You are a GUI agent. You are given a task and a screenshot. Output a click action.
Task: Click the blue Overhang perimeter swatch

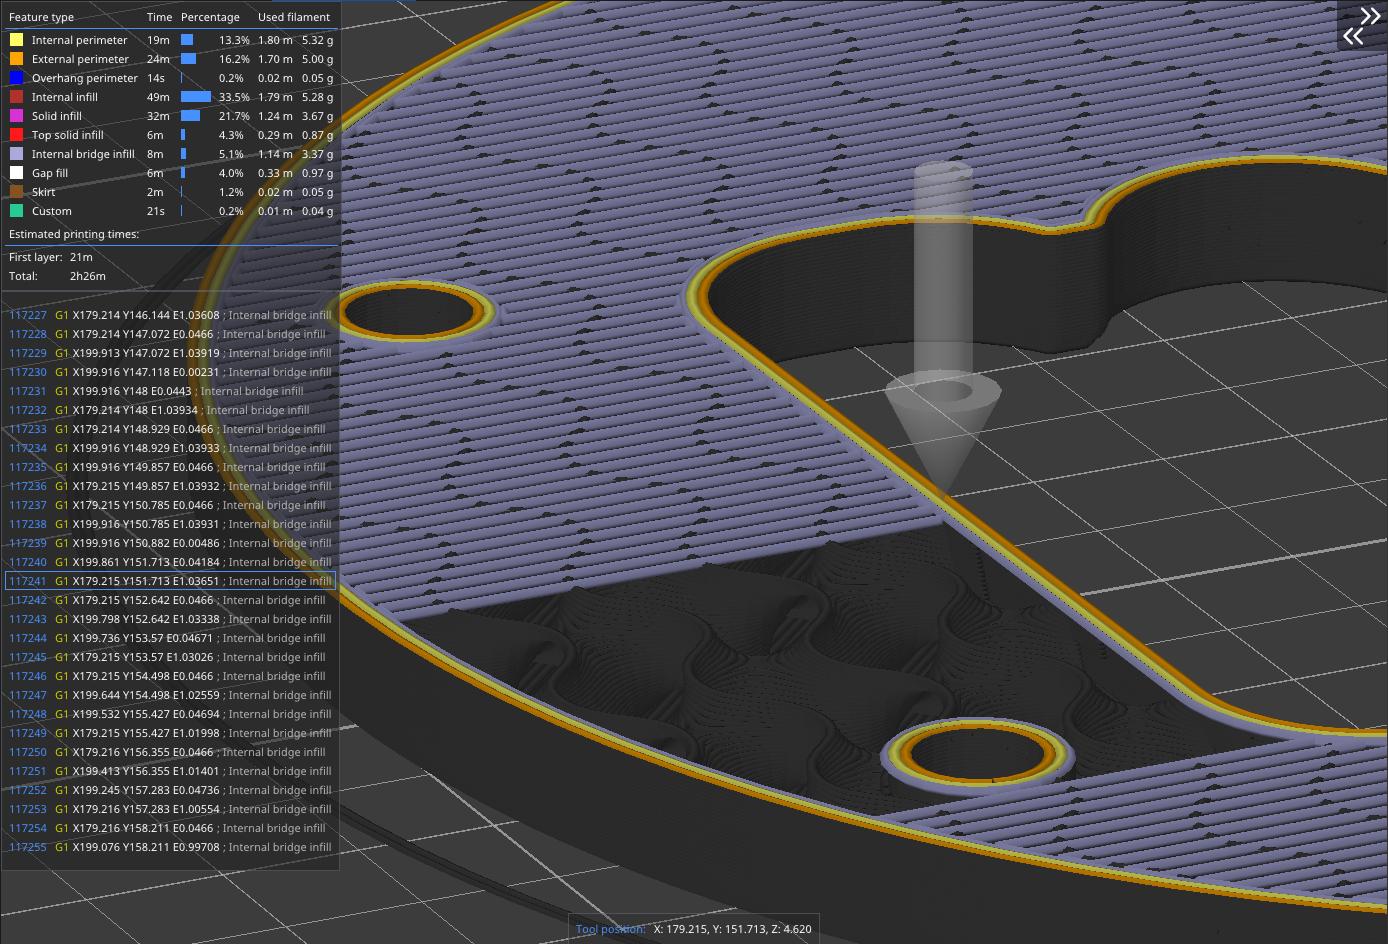click(x=15, y=78)
